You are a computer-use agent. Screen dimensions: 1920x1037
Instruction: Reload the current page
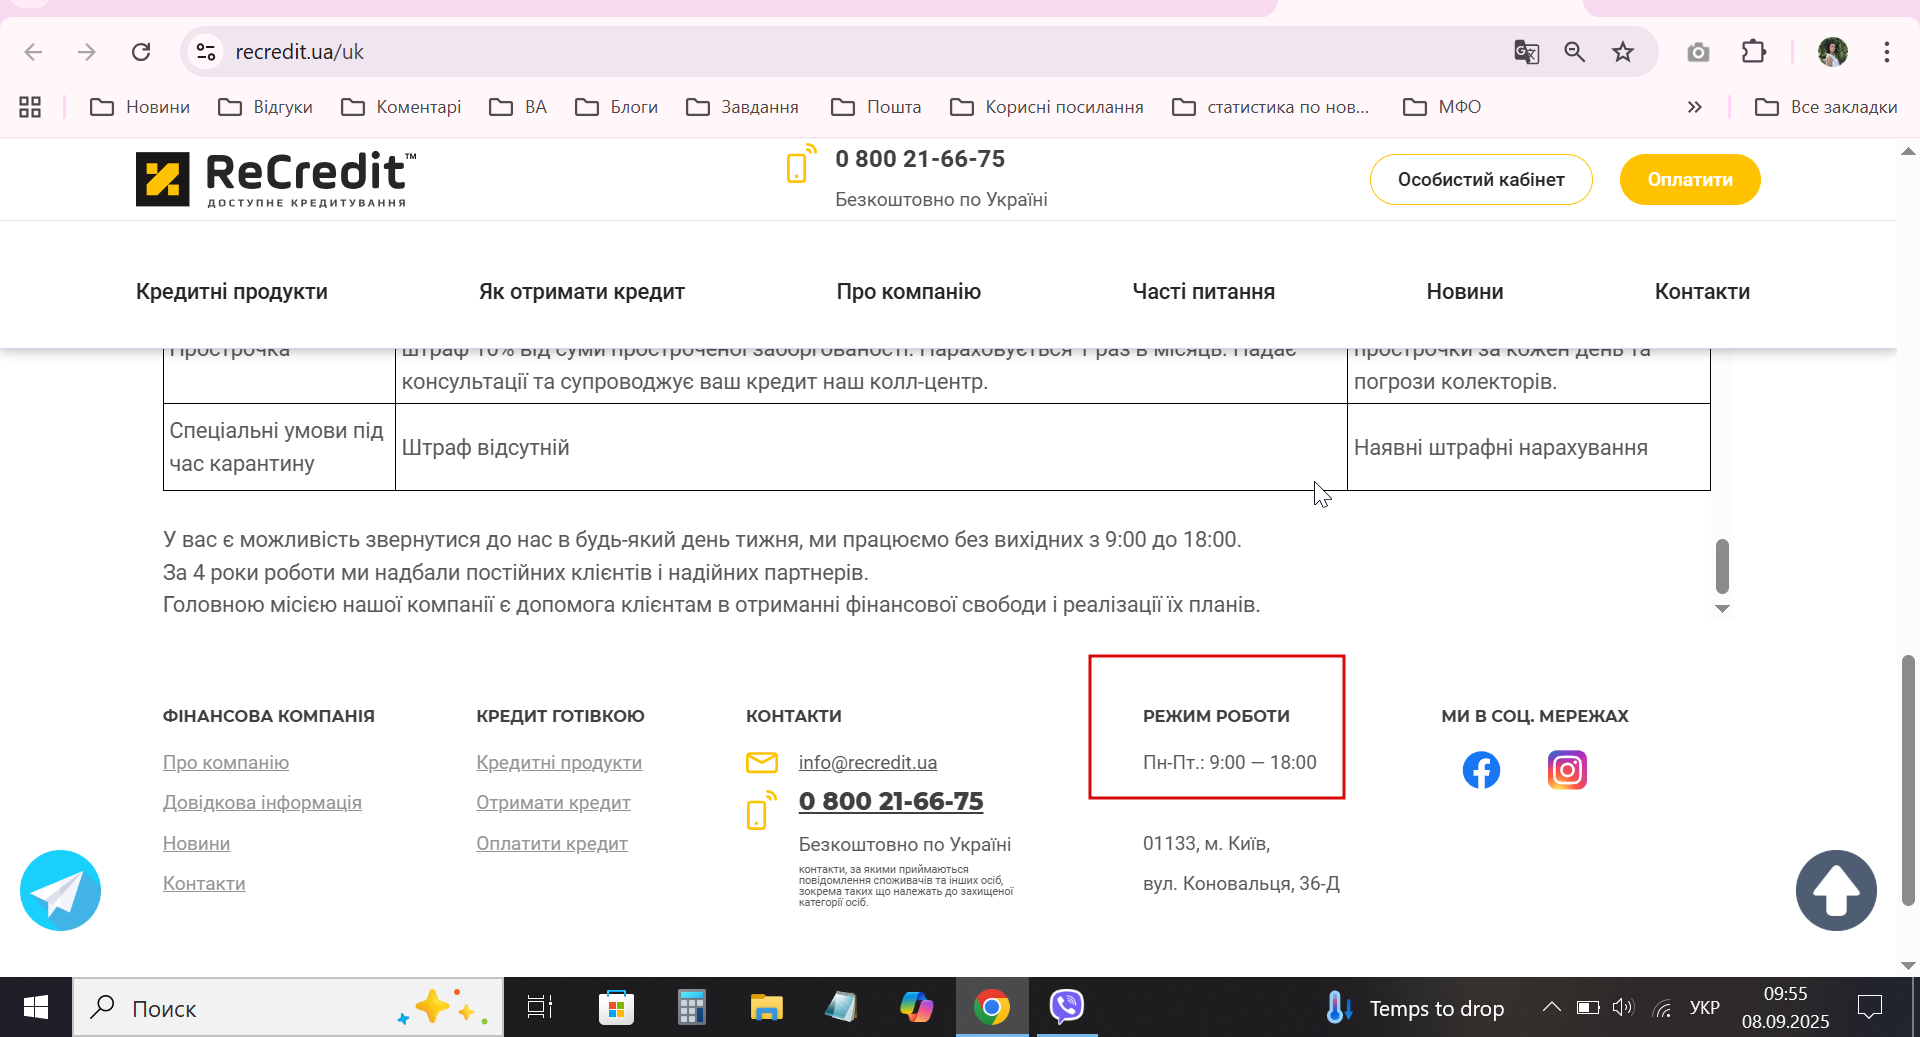pyautogui.click(x=141, y=52)
